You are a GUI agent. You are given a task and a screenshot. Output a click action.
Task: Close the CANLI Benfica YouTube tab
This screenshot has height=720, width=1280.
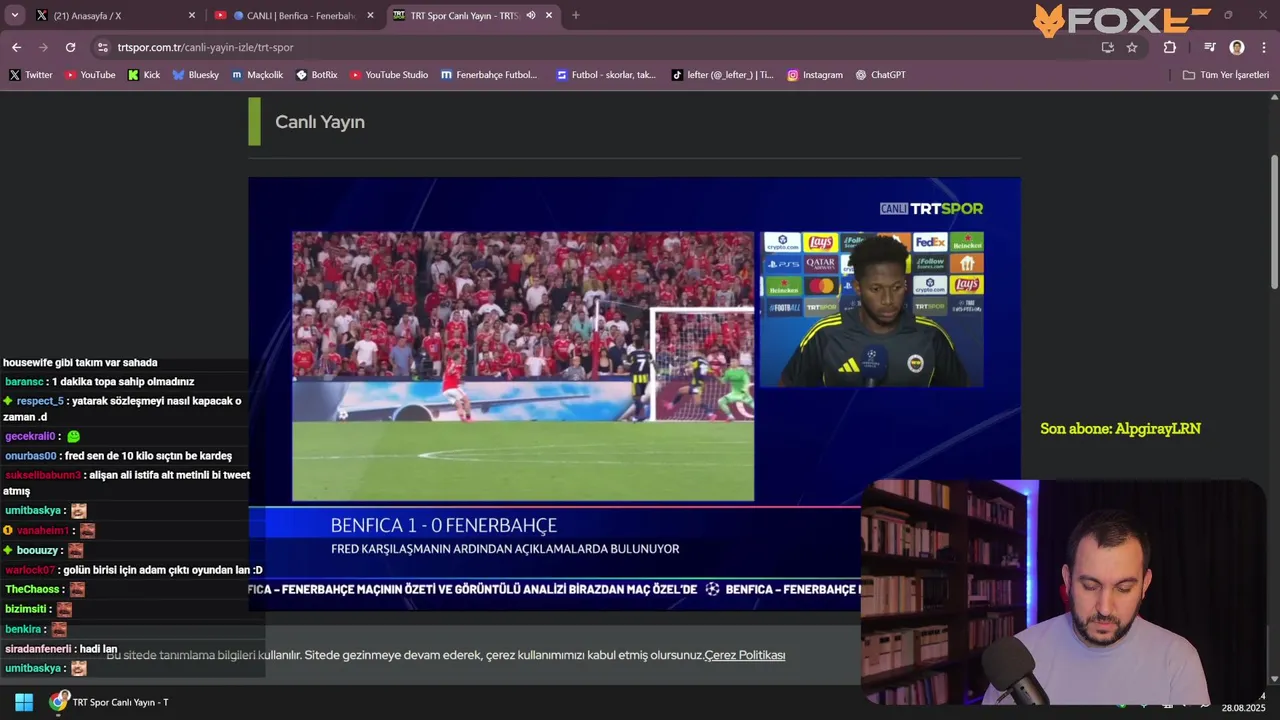click(x=370, y=15)
